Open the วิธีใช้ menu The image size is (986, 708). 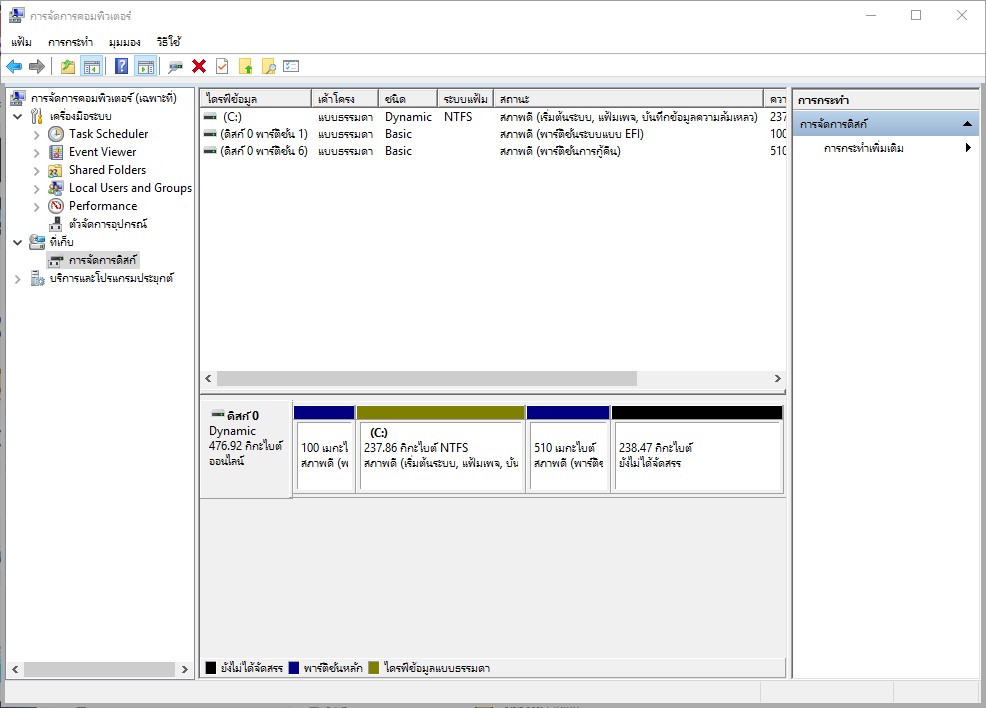pyautogui.click(x=169, y=41)
